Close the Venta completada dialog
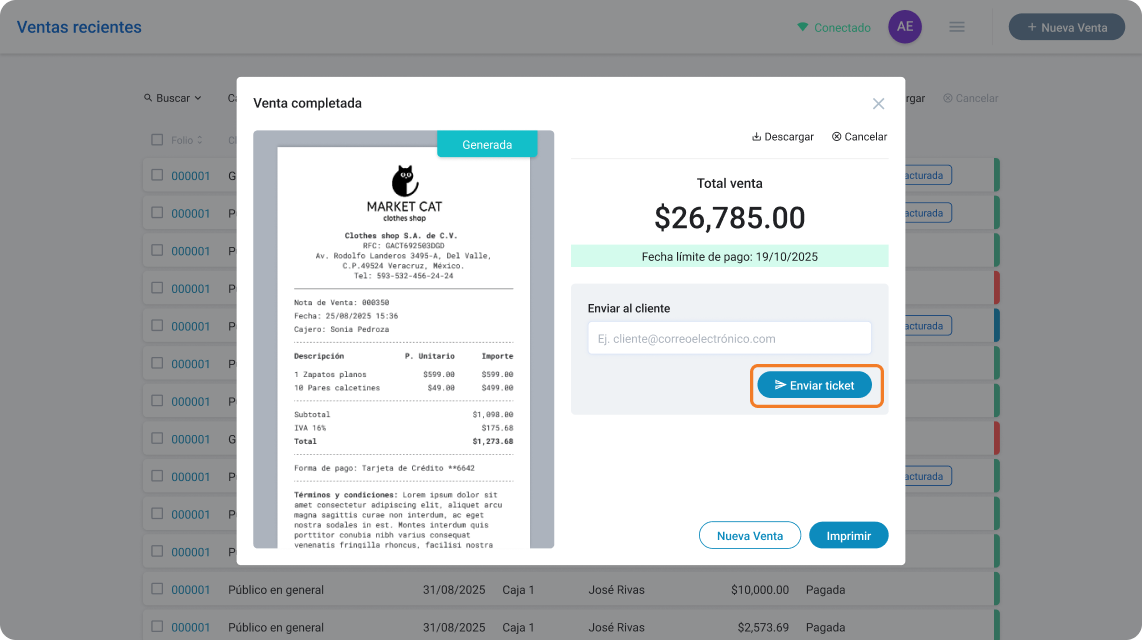The height and width of the screenshot is (640, 1142). [x=878, y=103]
